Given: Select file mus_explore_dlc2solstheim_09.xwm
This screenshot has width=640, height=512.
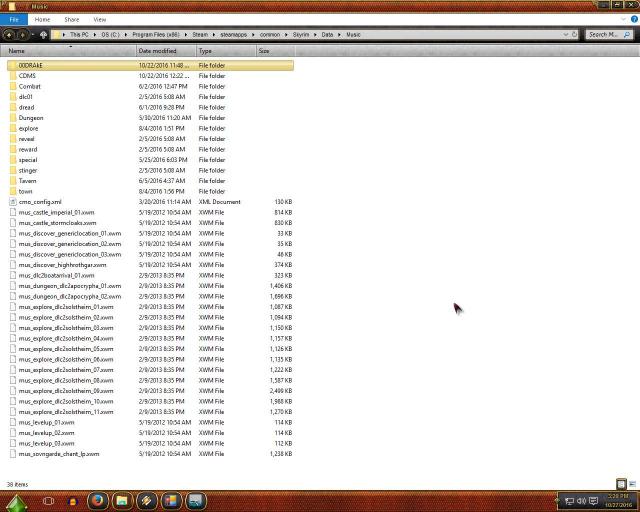Looking at the screenshot, I should click(x=66, y=391).
